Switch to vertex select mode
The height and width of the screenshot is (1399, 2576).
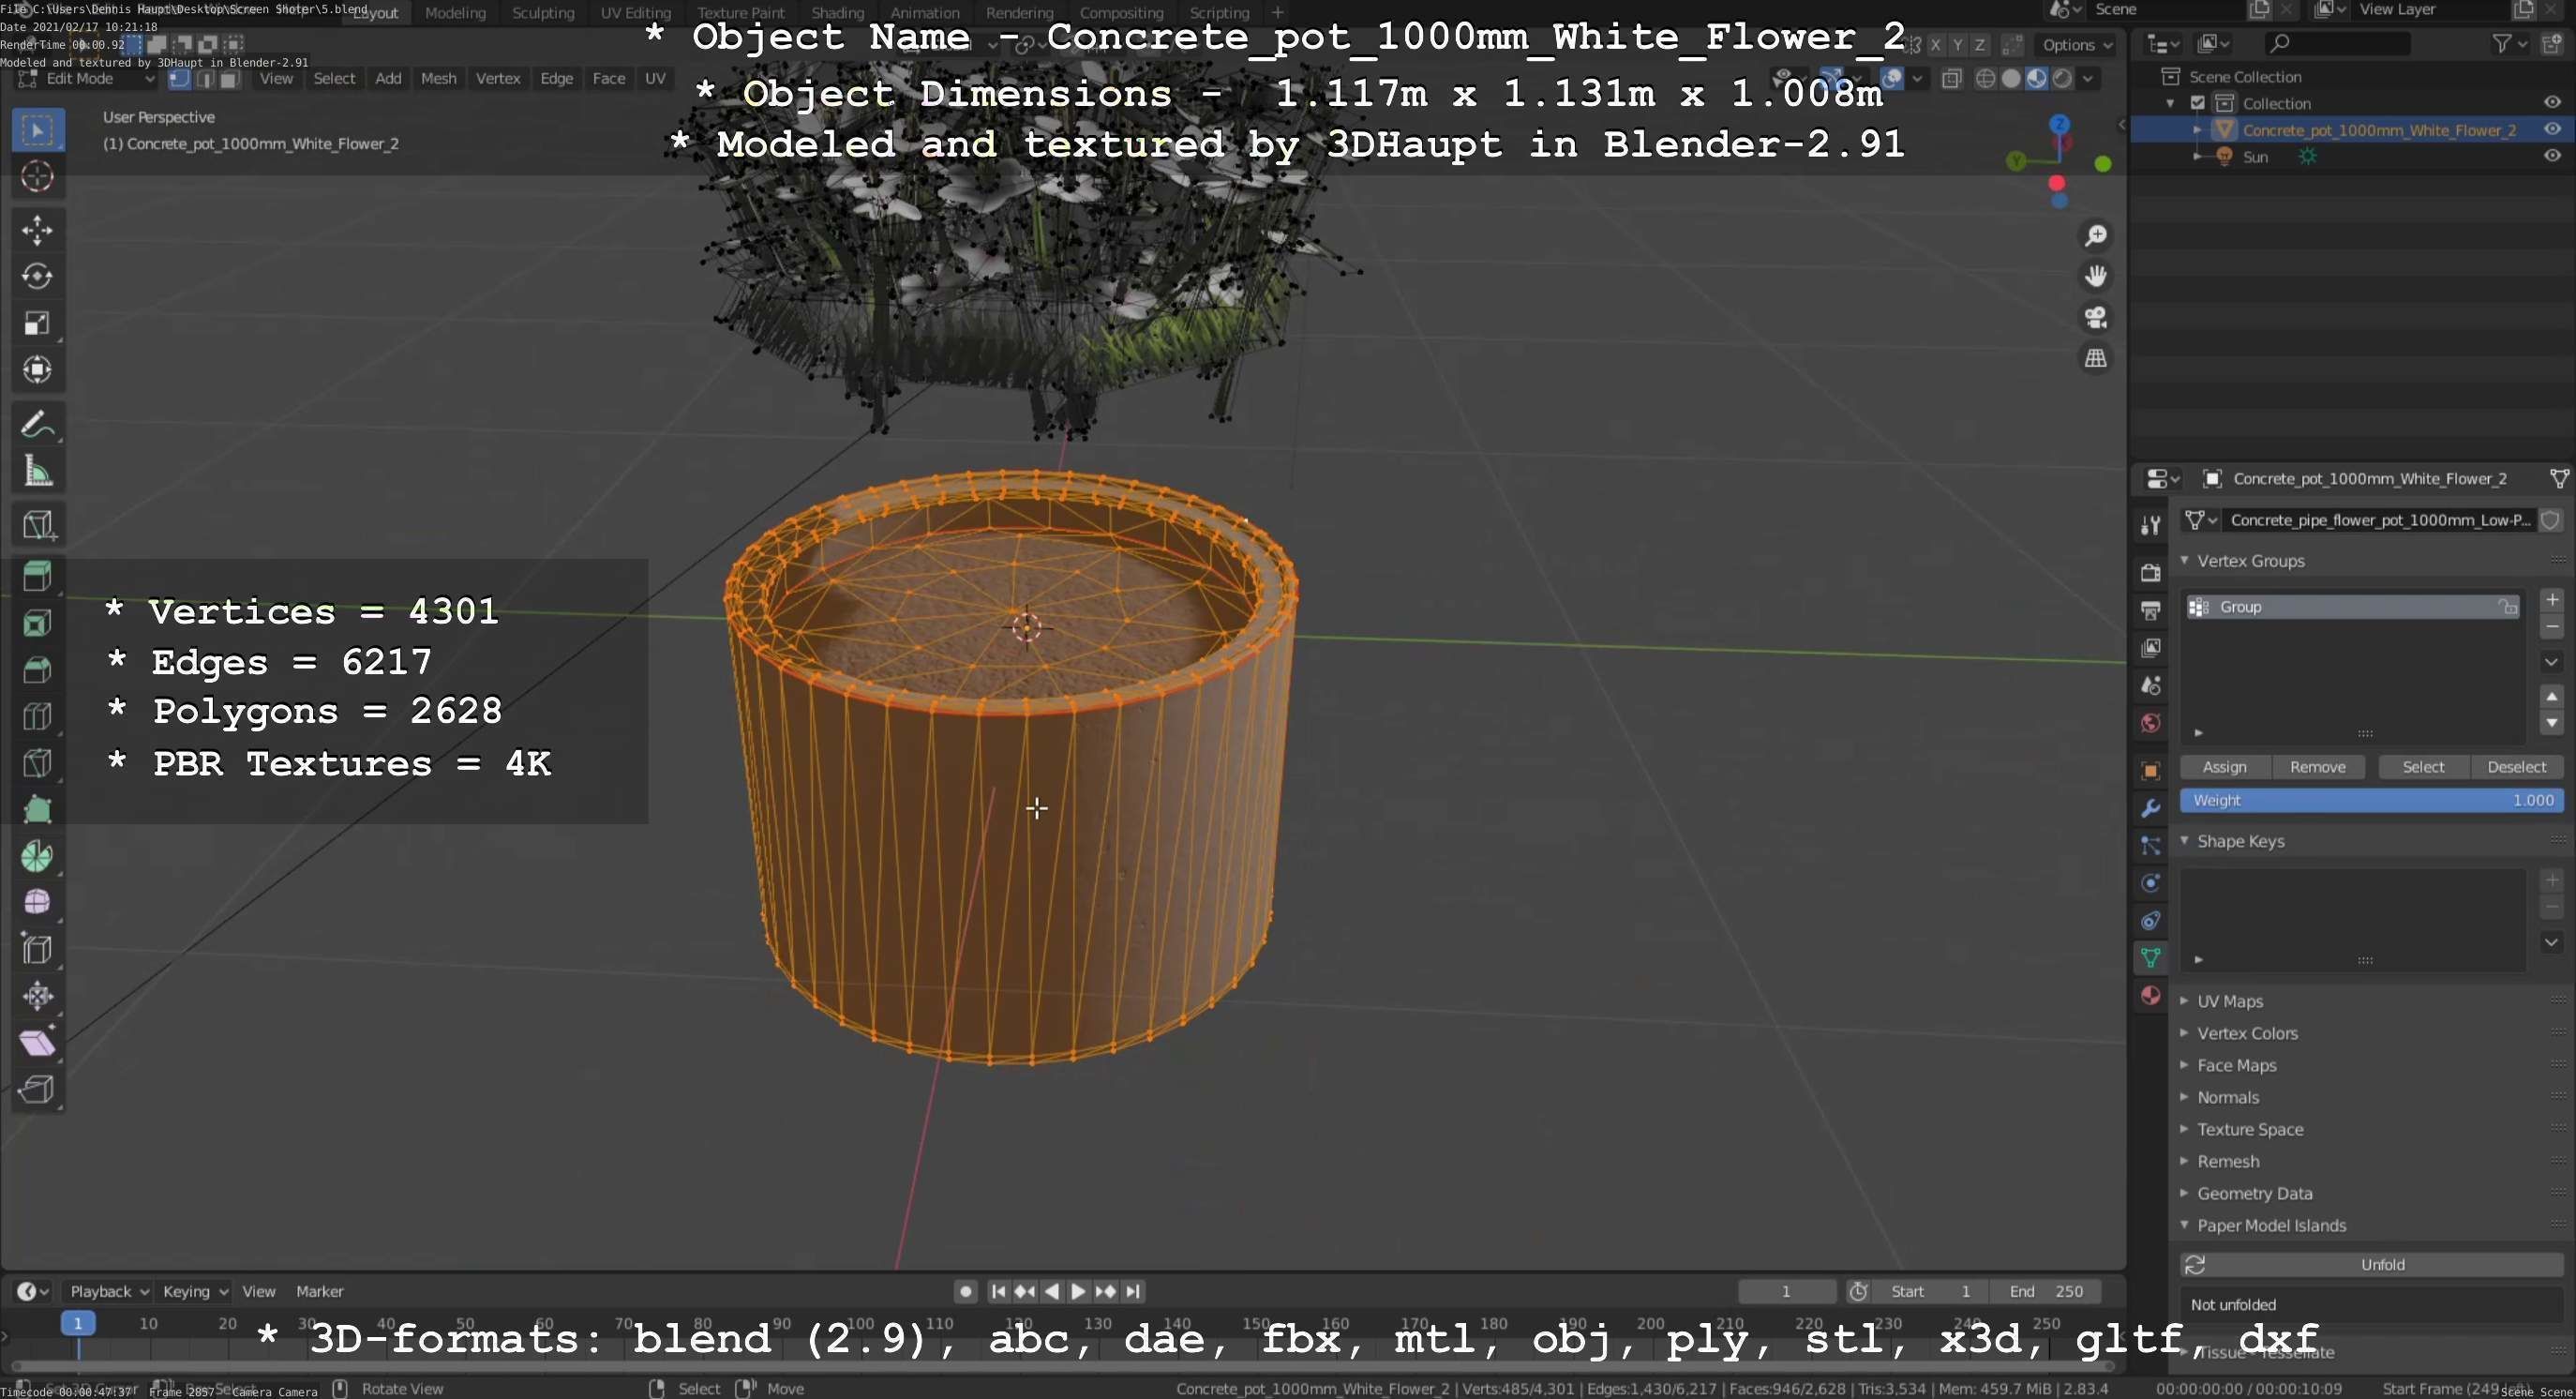[x=179, y=79]
